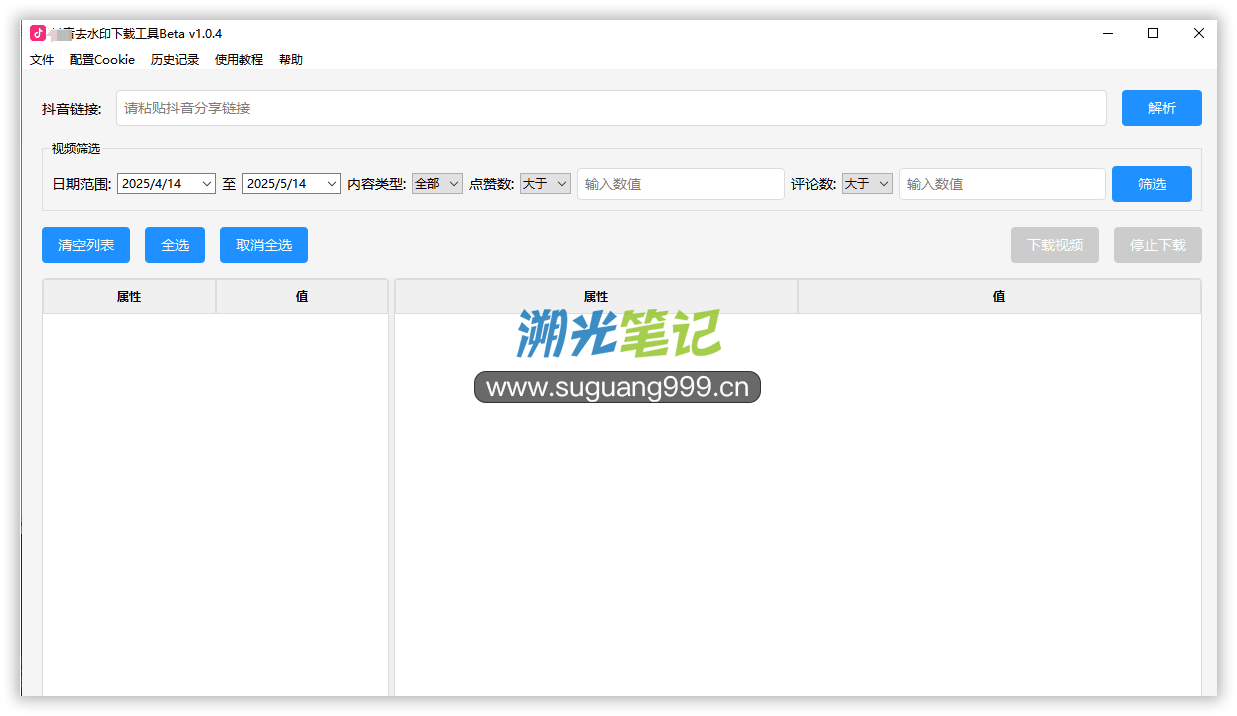
Task: Open the 文件 menu
Action: pyautogui.click(x=42, y=60)
